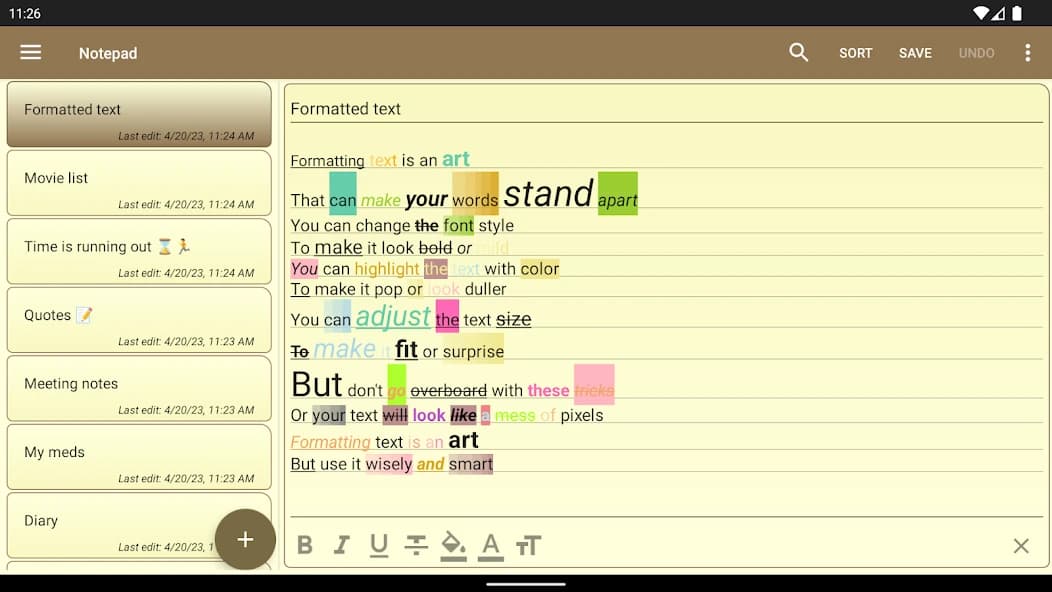This screenshot has height=592, width=1052.
Task: Select the underline formatting icon
Action: pyautogui.click(x=378, y=545)
